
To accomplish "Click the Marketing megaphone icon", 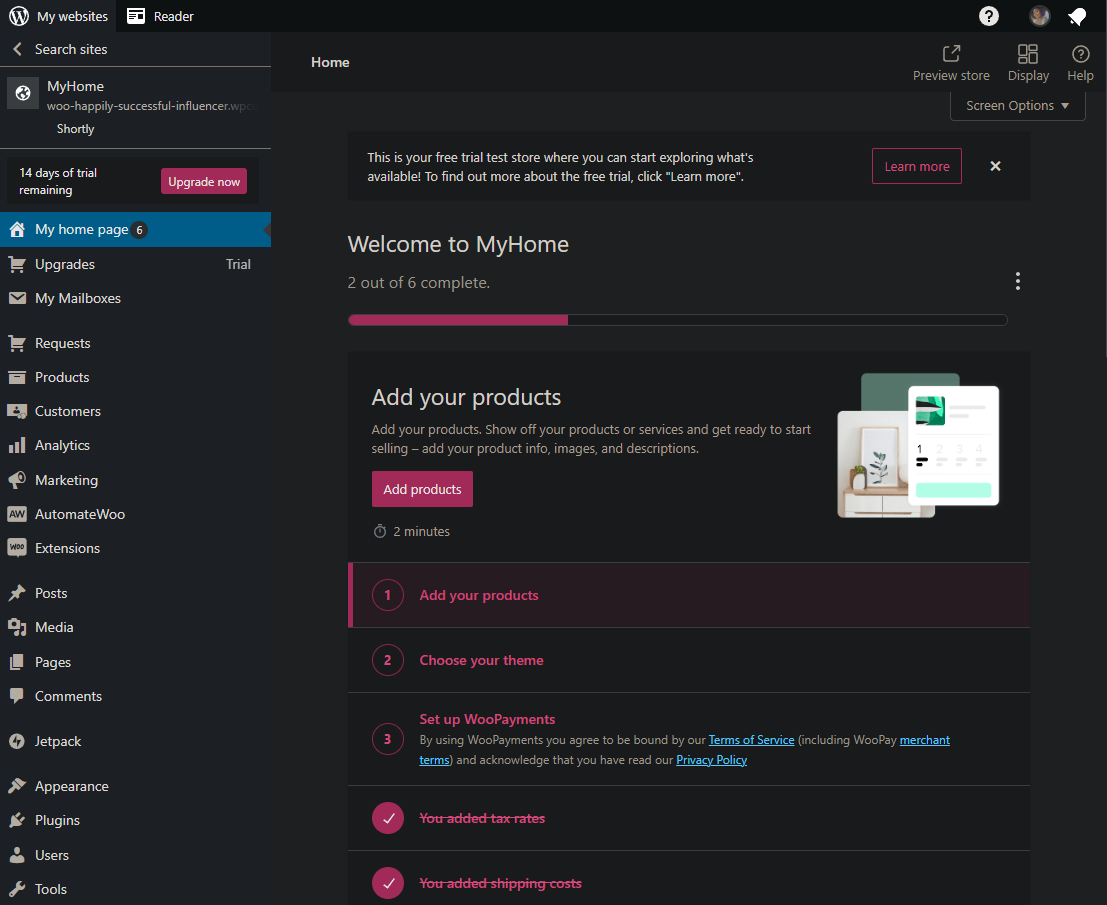I will click(17, 480).
